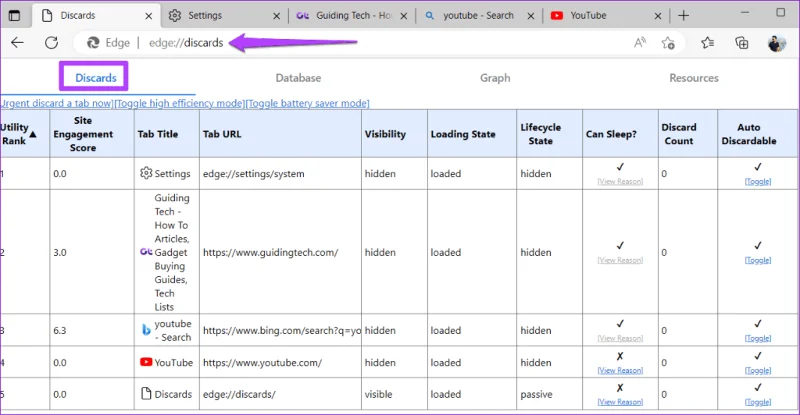The image size is (800, 415).
Task: Open View Reason for Settings row
Action: point(620,181)
